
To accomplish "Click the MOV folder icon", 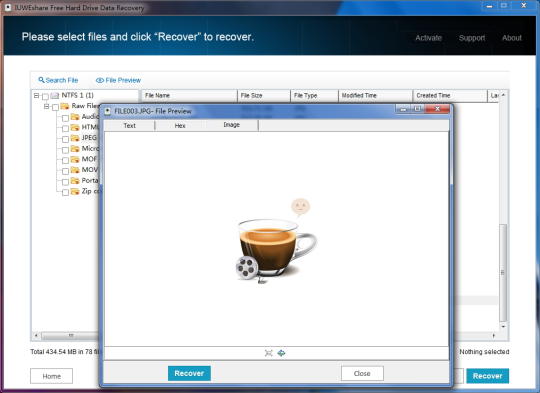I will click(75, 170).
